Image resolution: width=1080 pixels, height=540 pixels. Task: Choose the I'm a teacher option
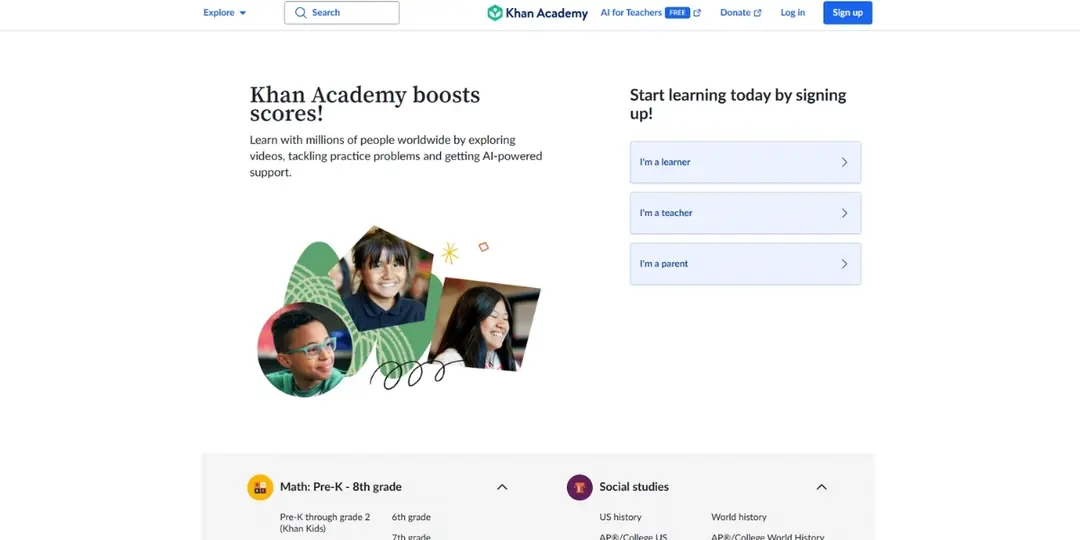point(745,213)
